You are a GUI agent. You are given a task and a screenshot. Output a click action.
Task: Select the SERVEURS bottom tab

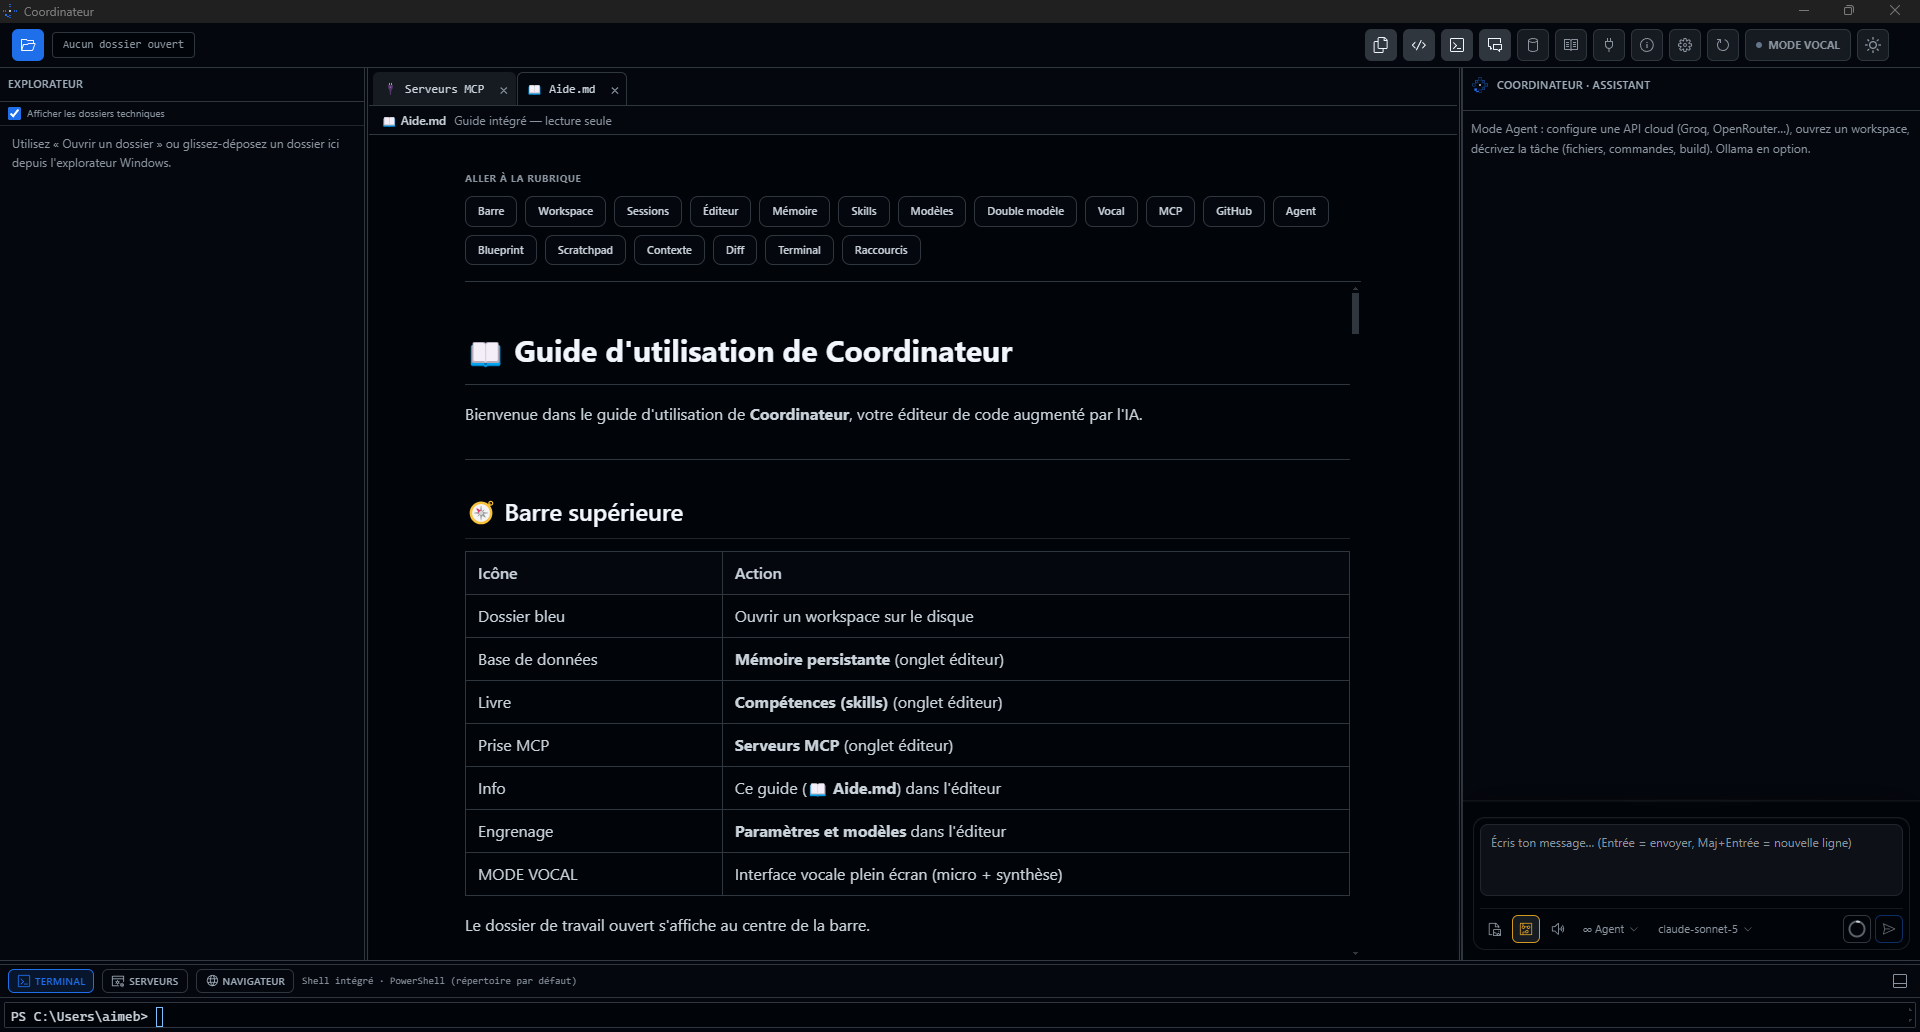coord(145,981)
